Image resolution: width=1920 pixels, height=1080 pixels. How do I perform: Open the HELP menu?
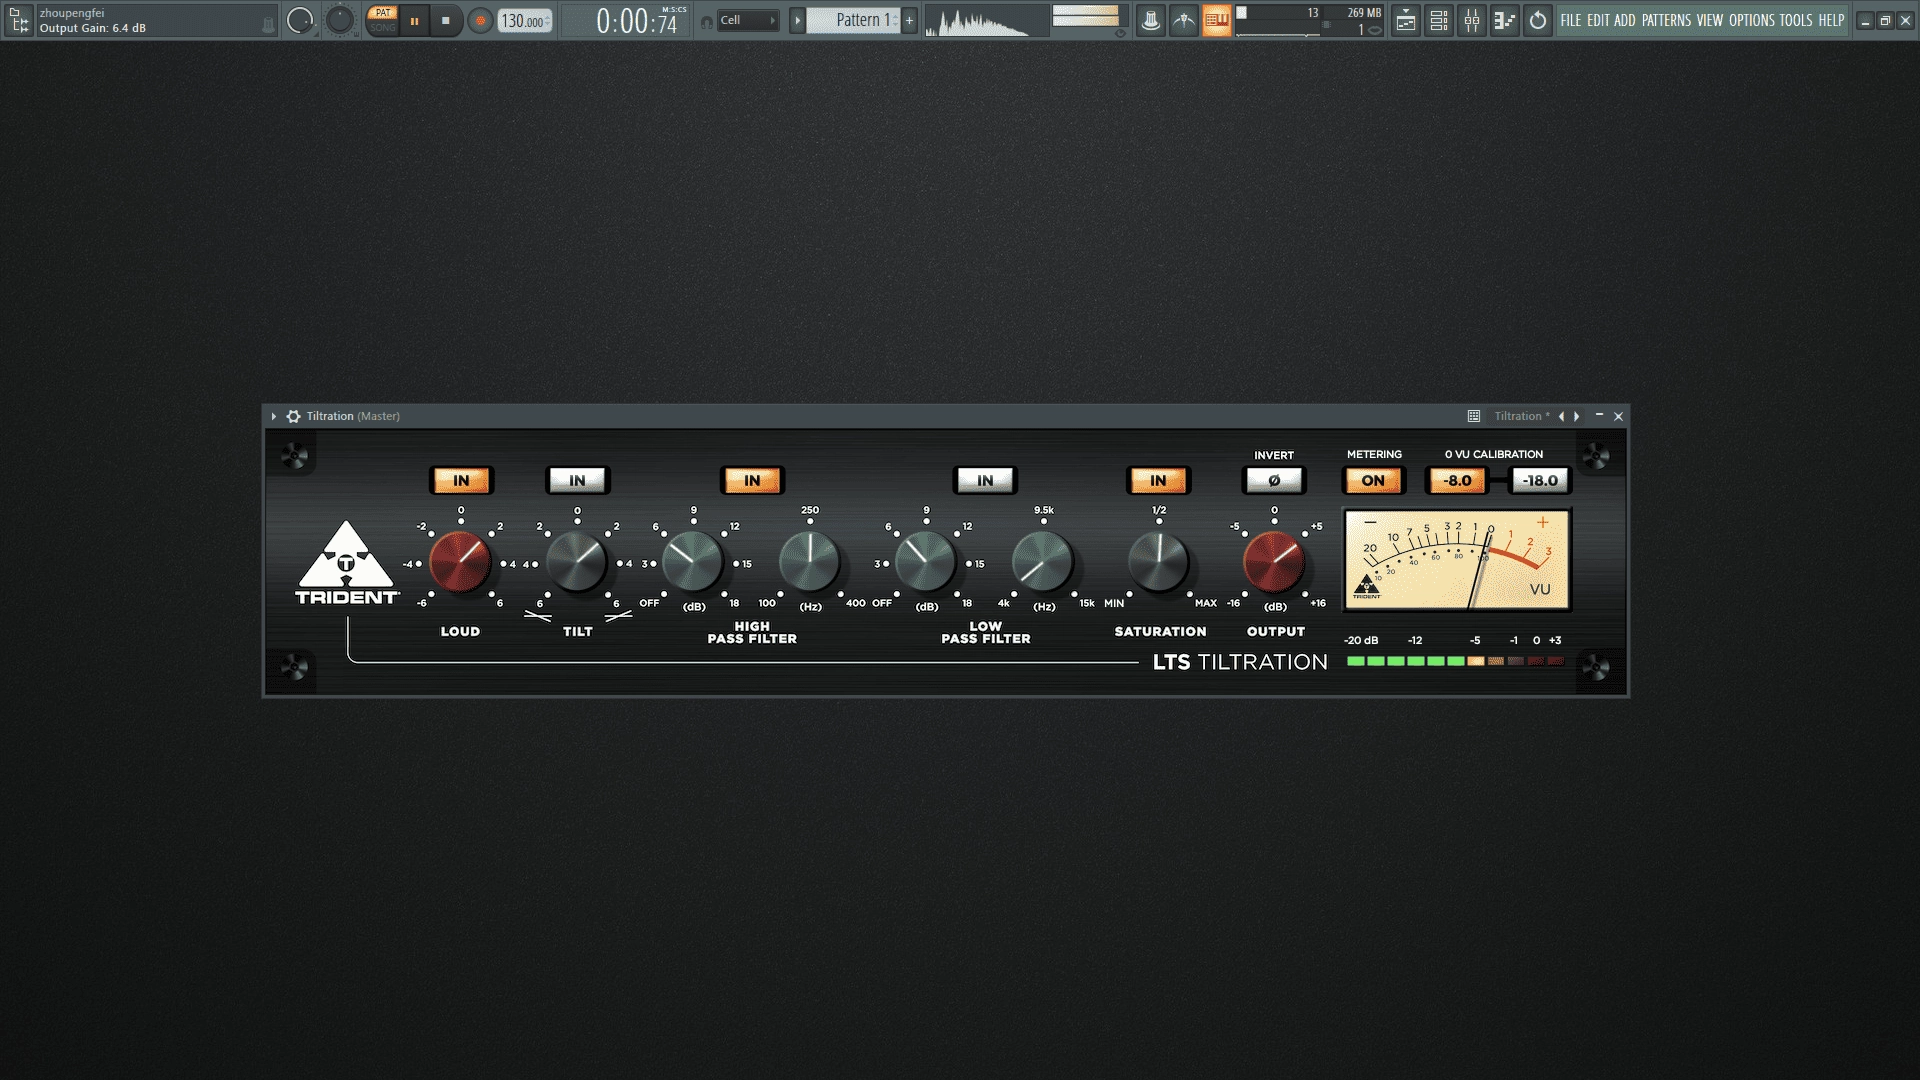tap(1831, 20)
